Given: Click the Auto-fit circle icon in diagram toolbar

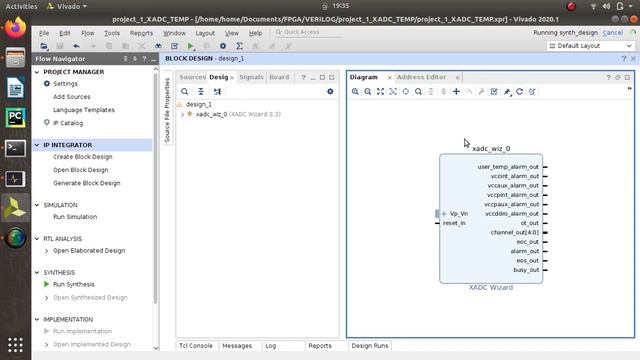Looking at the screenshot, I should (x=406, y=91).
